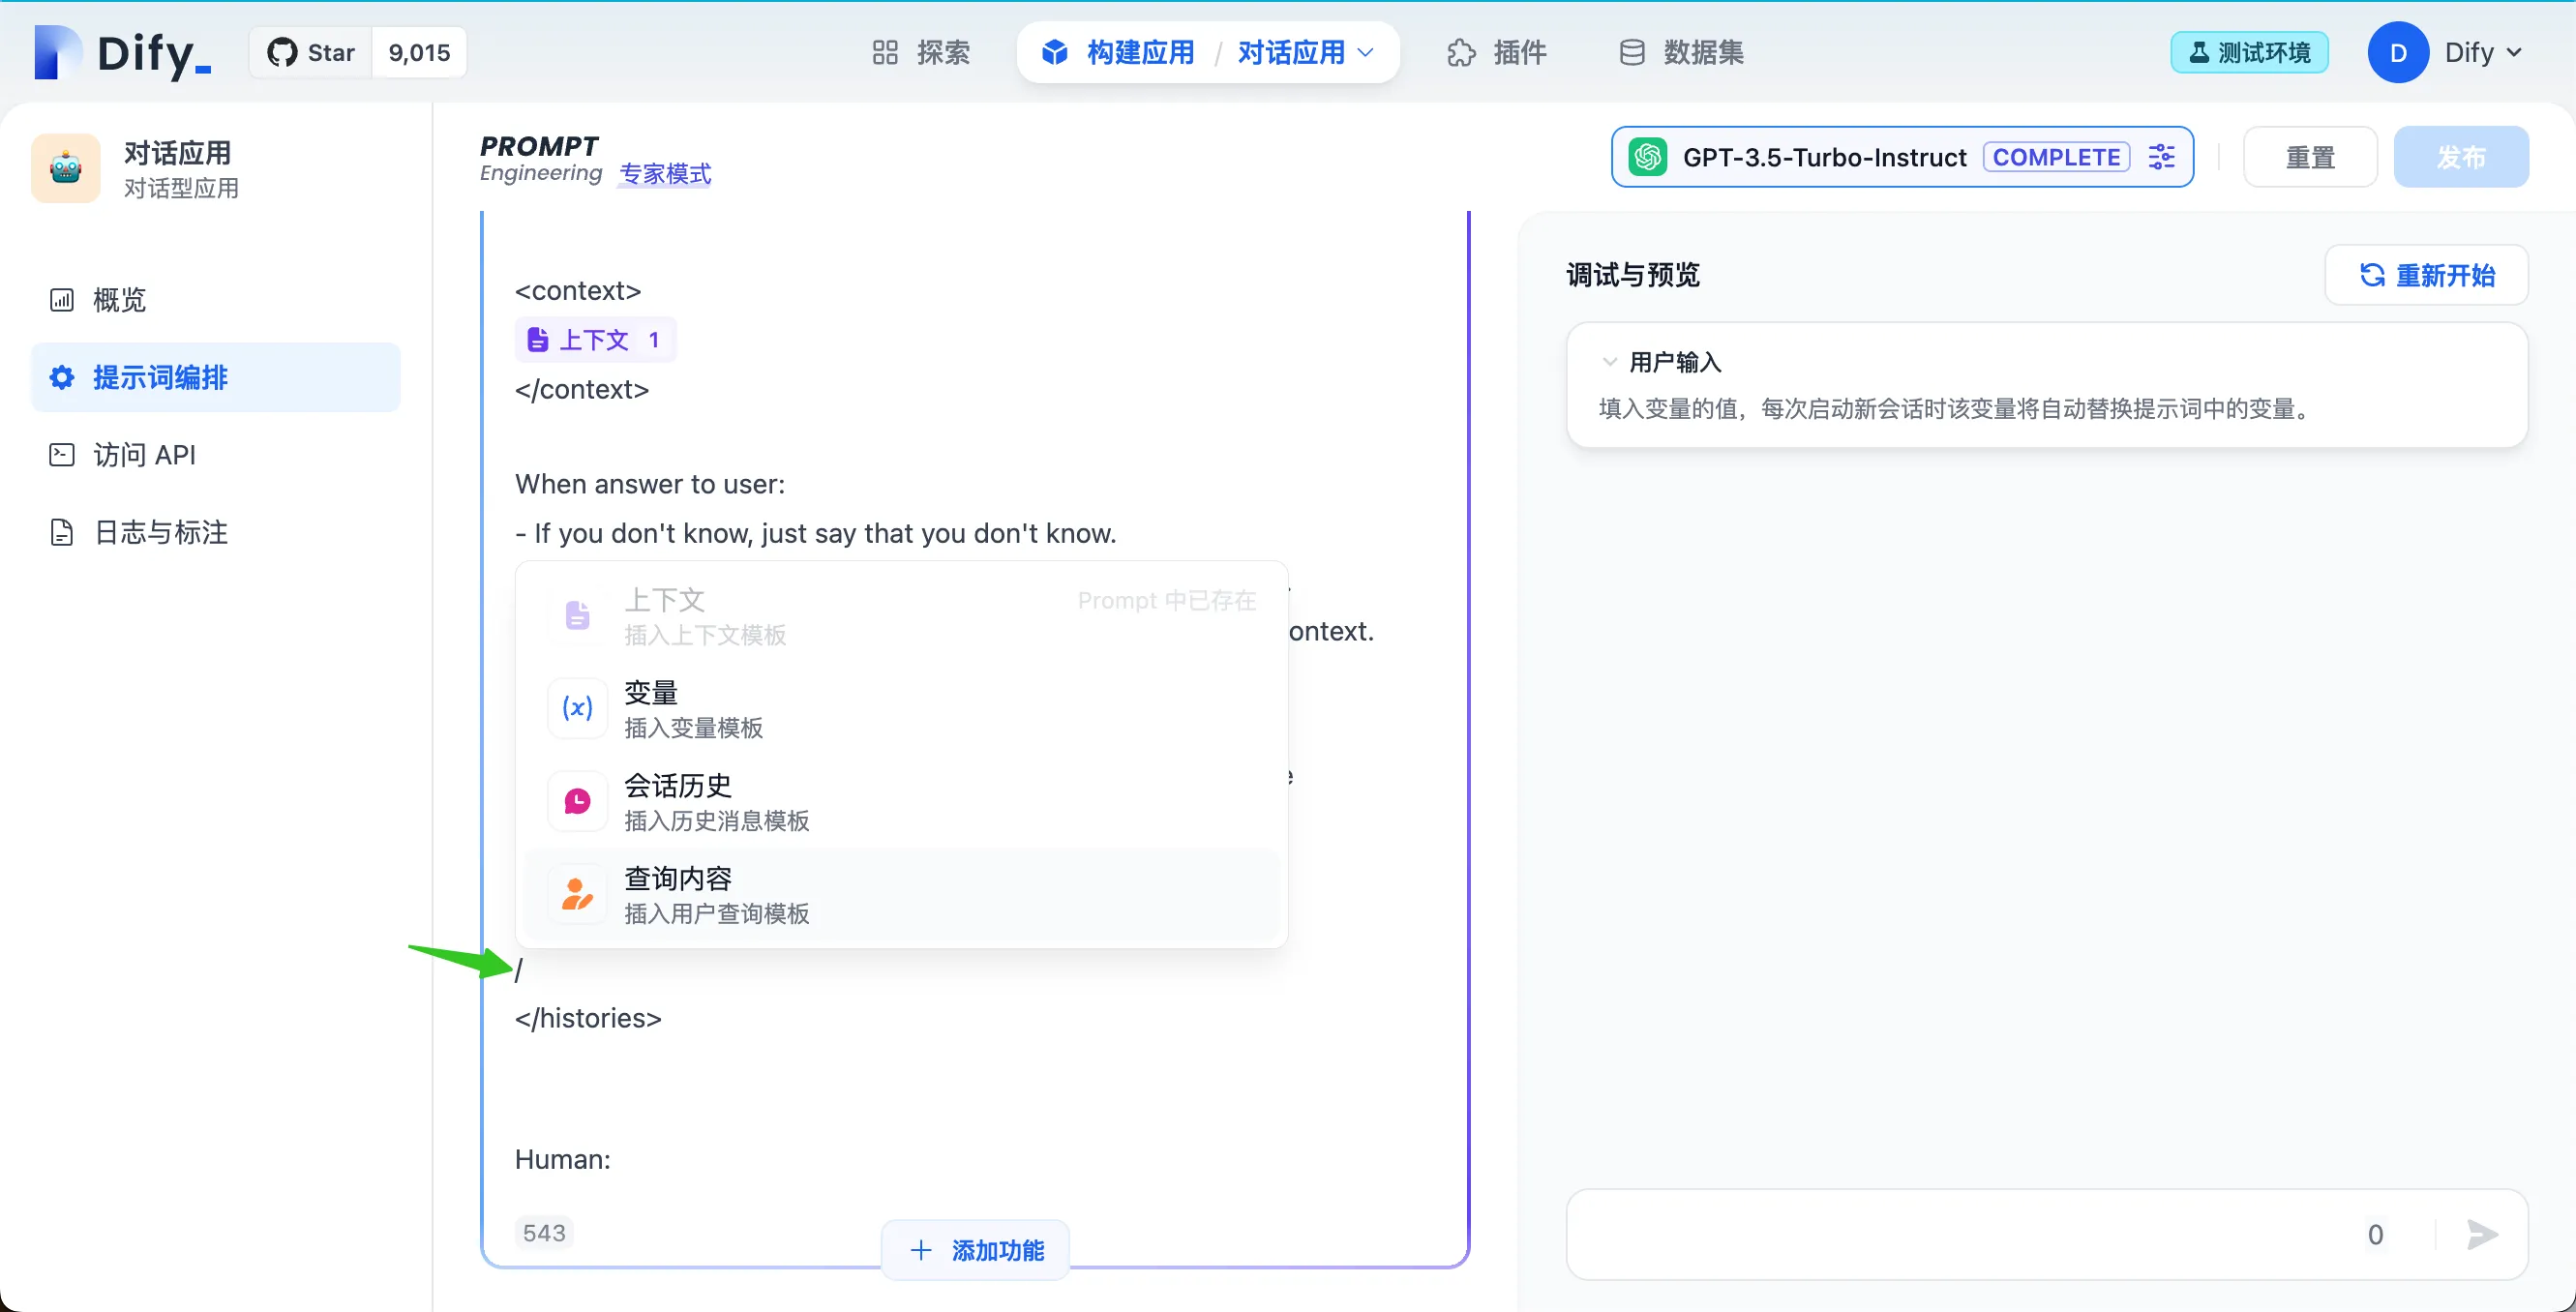This screenshot has width=2576, height=1312.
Task: Click the GitHub Star button
Action: tap(311, 53)
